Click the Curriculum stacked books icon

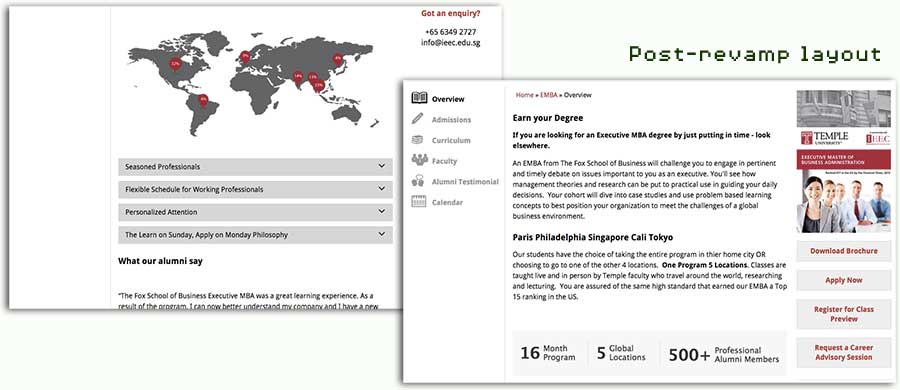(418, 140)
